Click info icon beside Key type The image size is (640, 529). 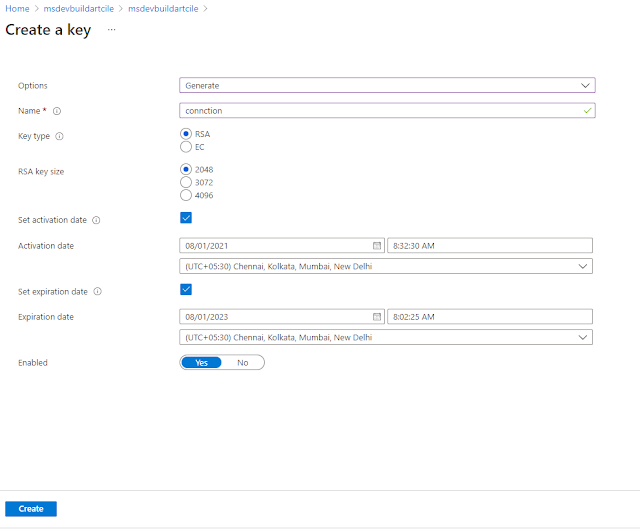[60, 136]
